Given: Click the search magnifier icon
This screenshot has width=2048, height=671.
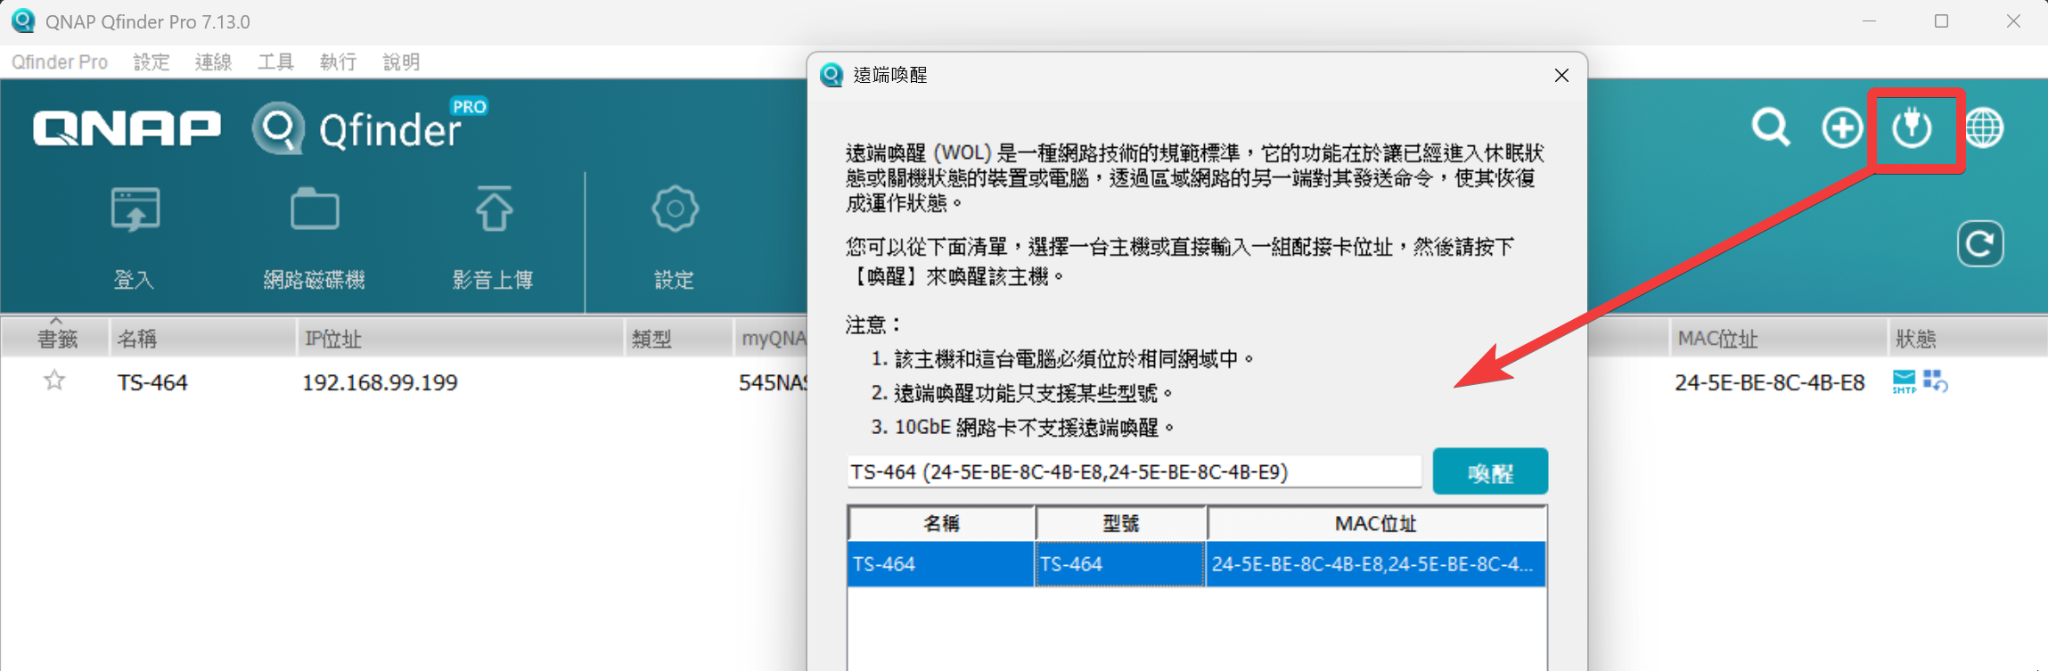Looking at the screenshot, I should (x=1770, y=128).
